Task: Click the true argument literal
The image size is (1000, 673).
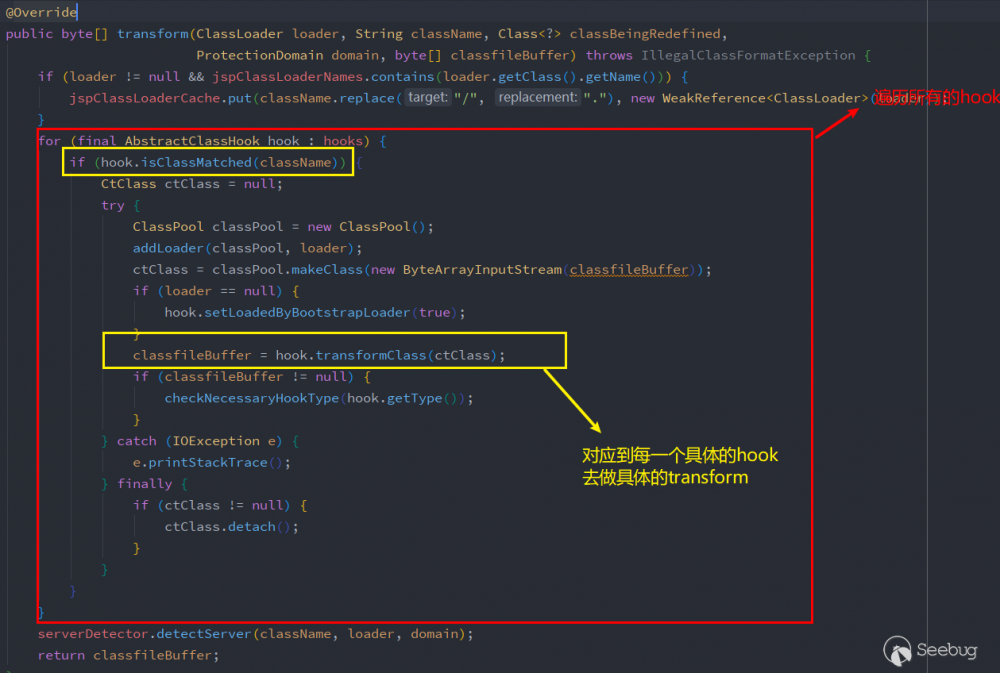Action: 434,313
